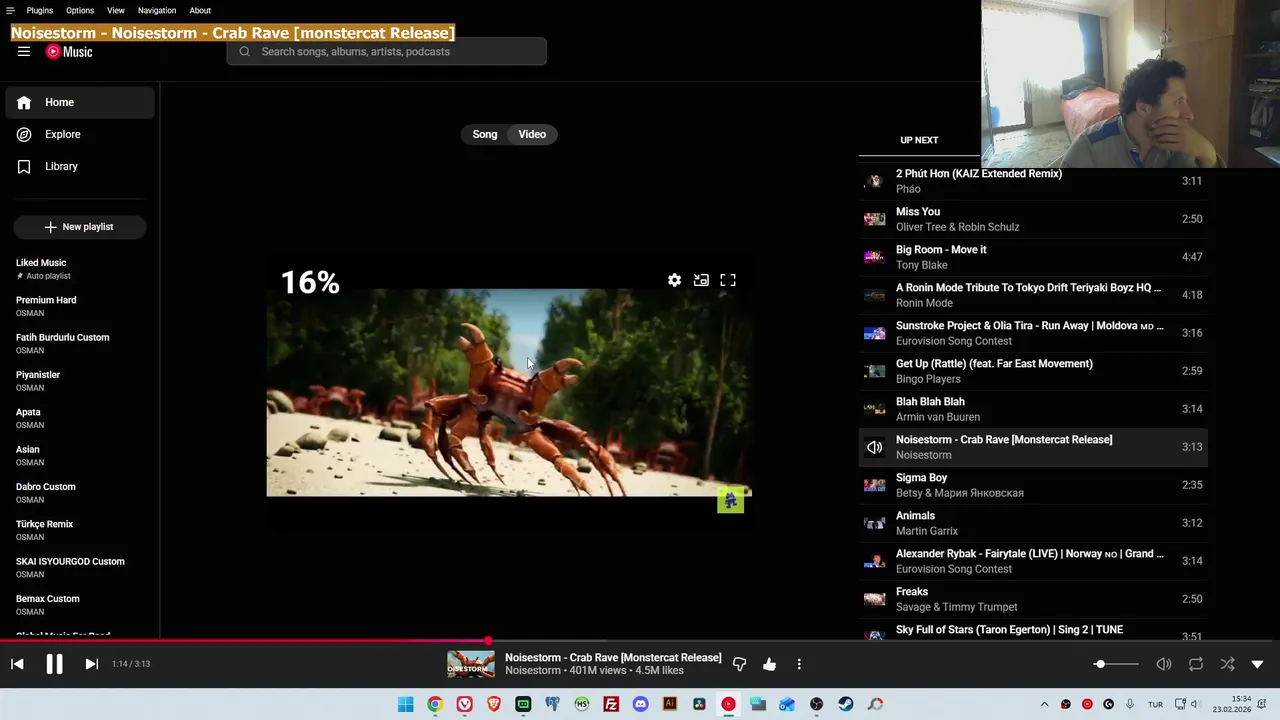Open Discord from the taskbar
This screenshot has height=720, width=1280.
(641, 704)
